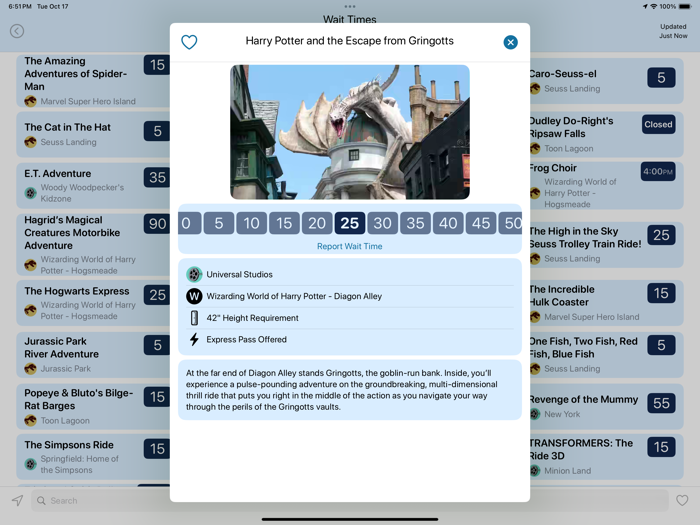Tap the Gringotts dragon photo
Screen dimensions: 700x525
coord(350,132)
